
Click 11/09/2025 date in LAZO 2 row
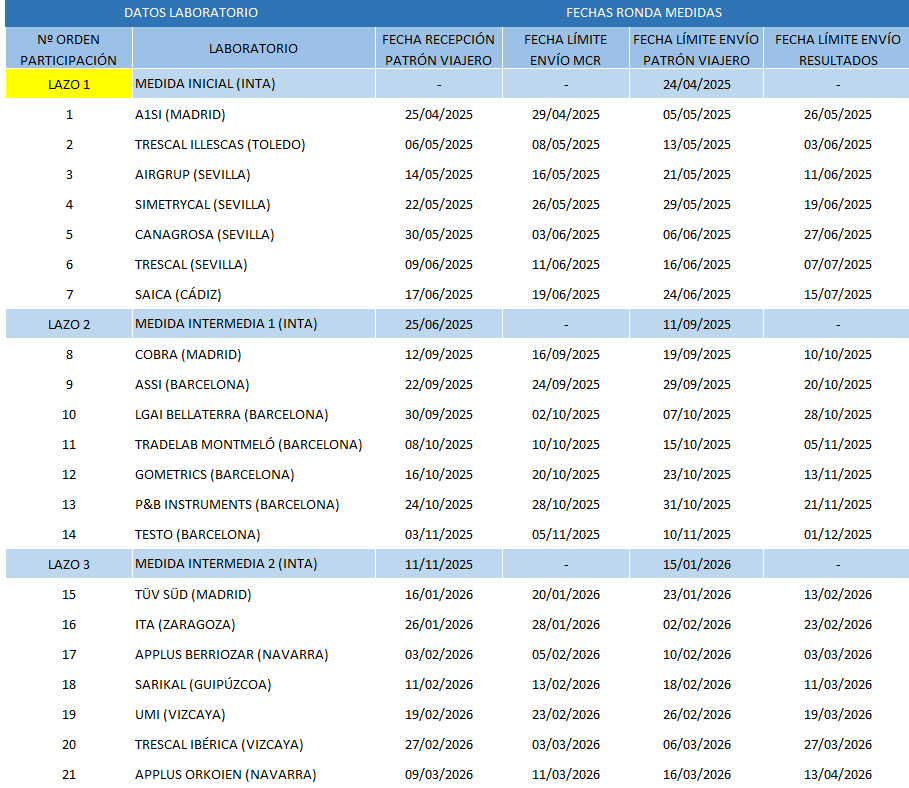pyautogui.click(x=697, y=325)
